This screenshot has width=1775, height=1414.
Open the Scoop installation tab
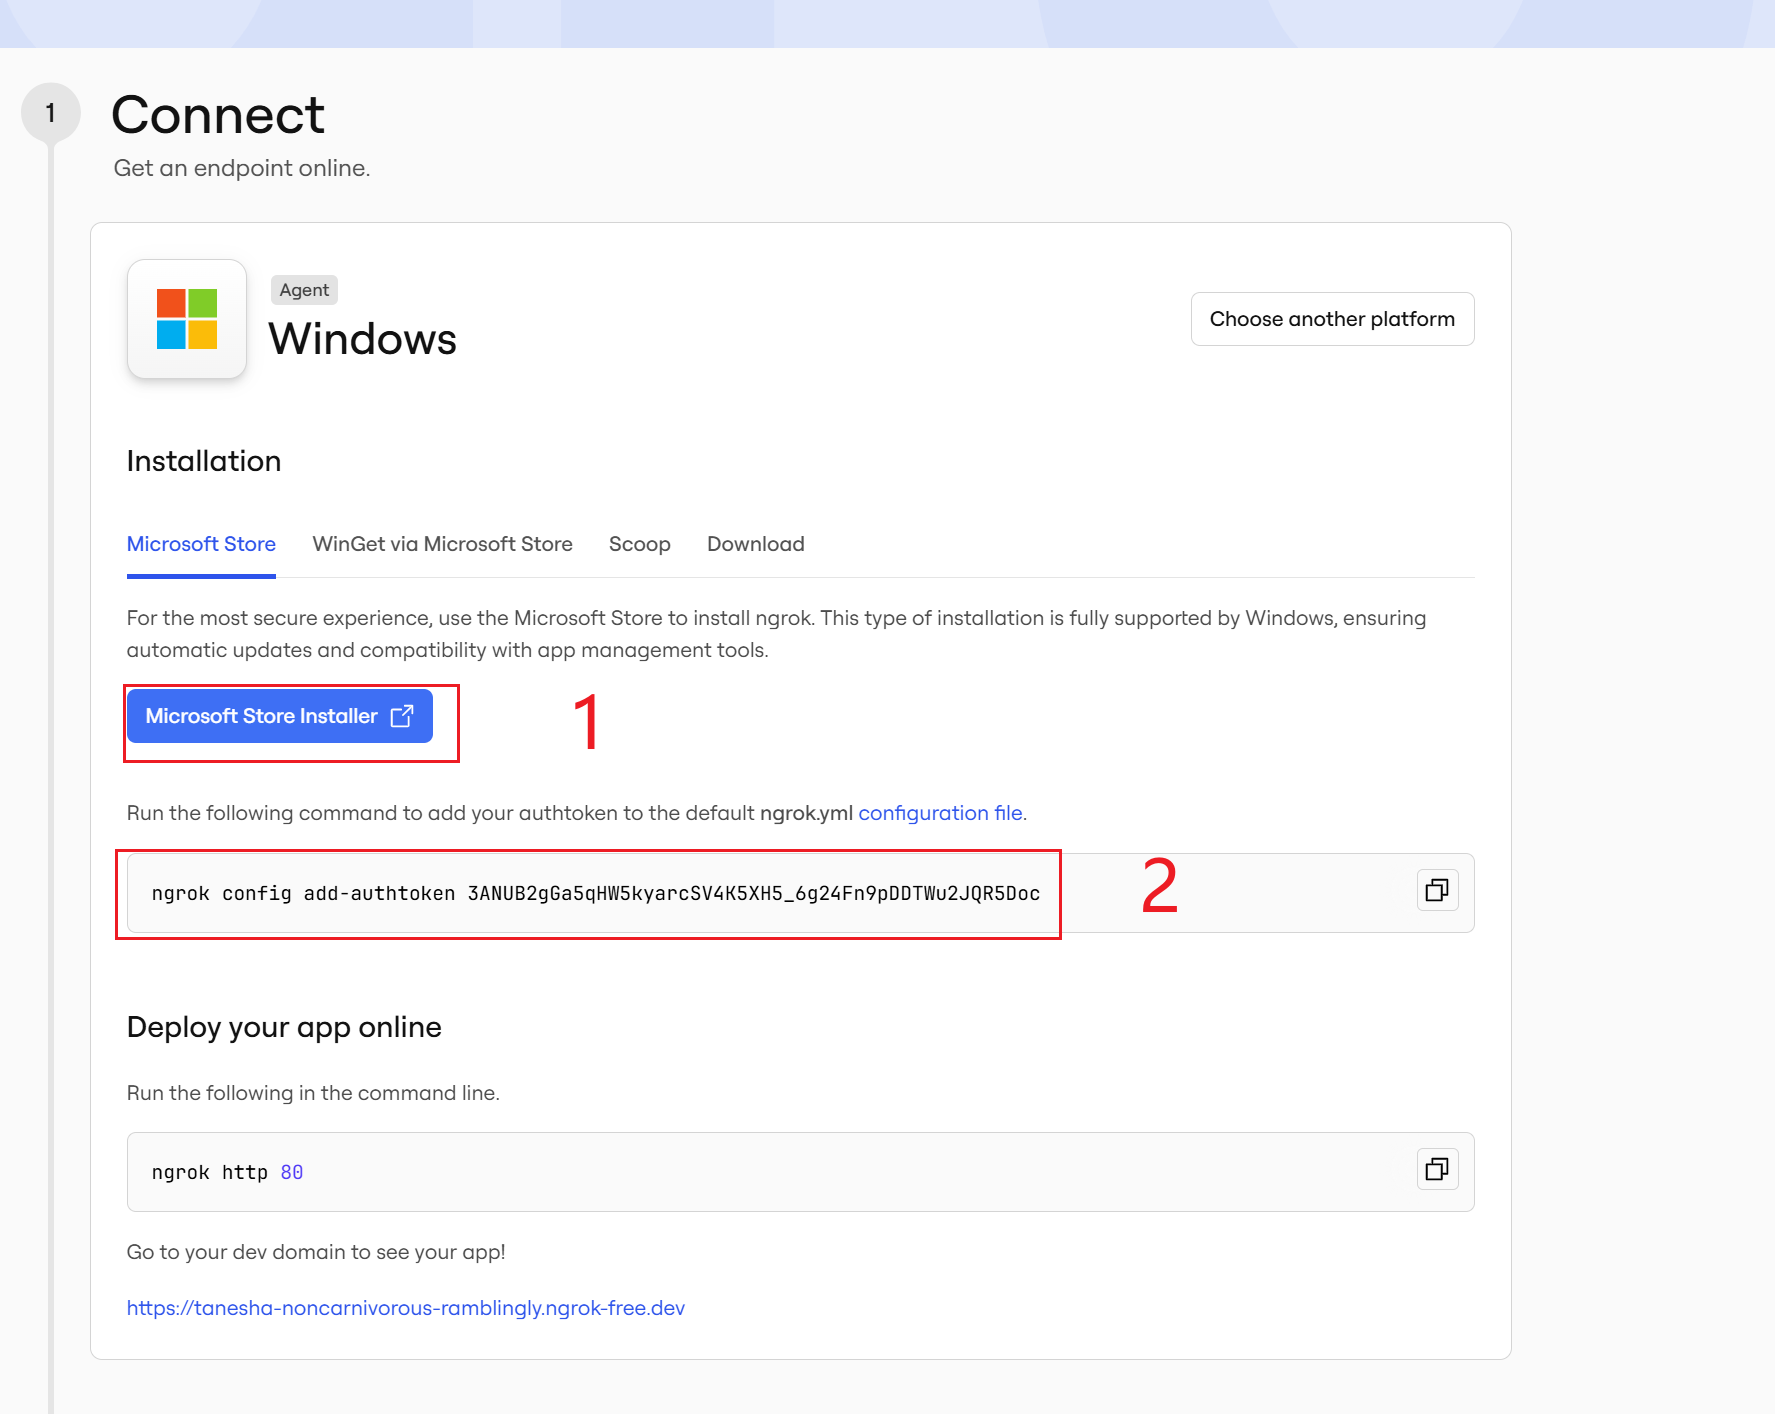(640, 544)
